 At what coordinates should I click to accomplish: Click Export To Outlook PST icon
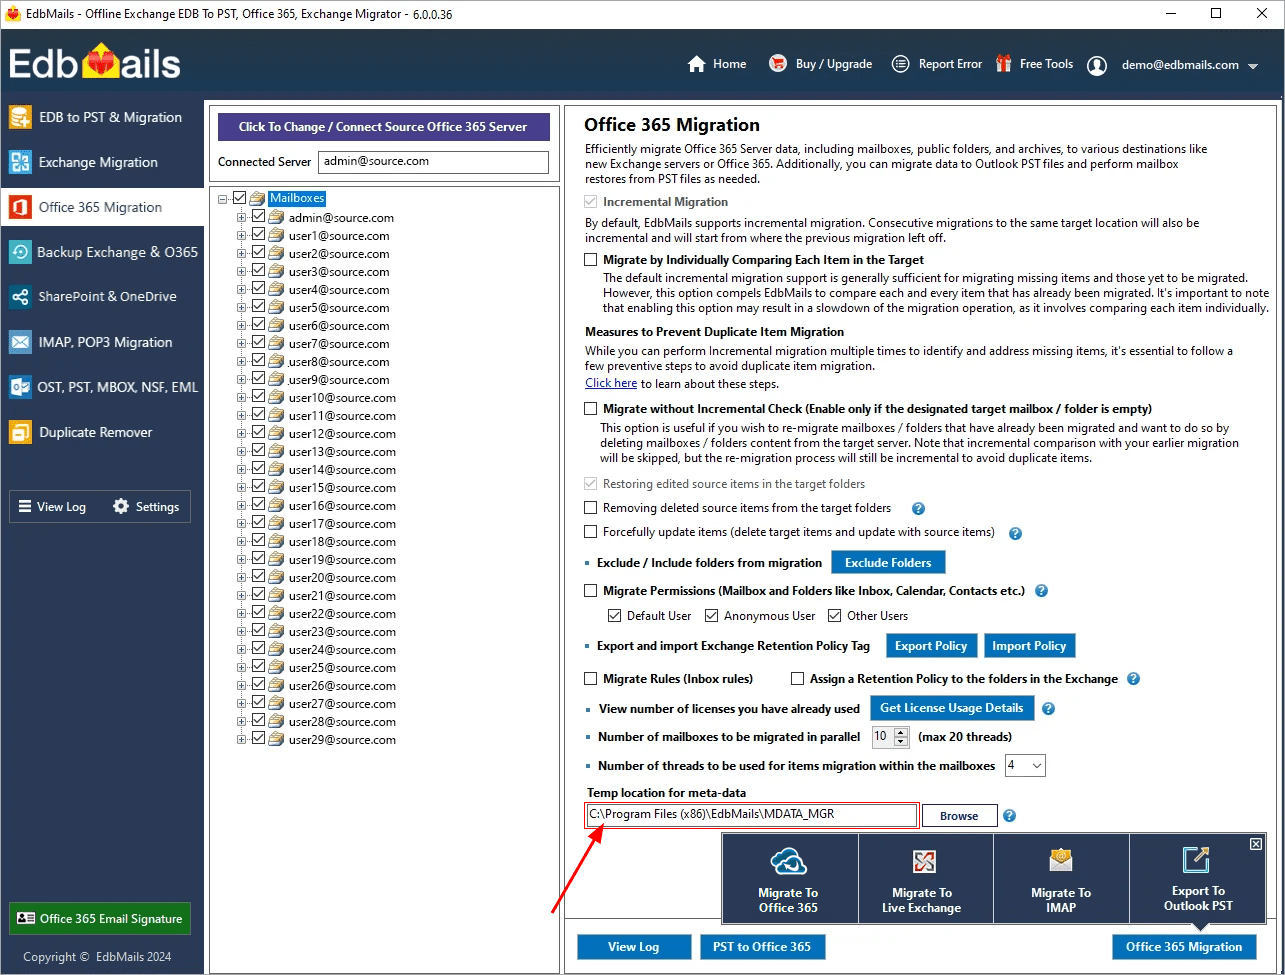[x=1197, y=859]
